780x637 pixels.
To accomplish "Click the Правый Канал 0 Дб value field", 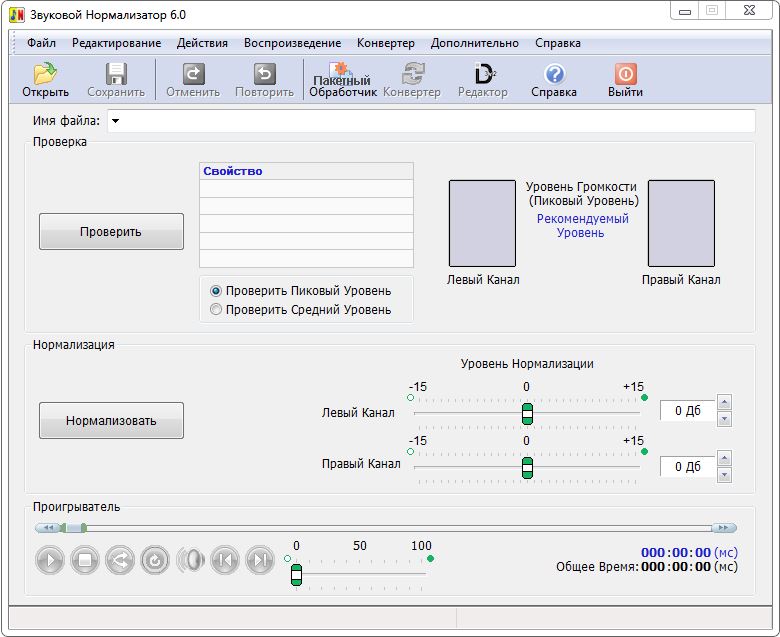I will click(x=687, y=466).
